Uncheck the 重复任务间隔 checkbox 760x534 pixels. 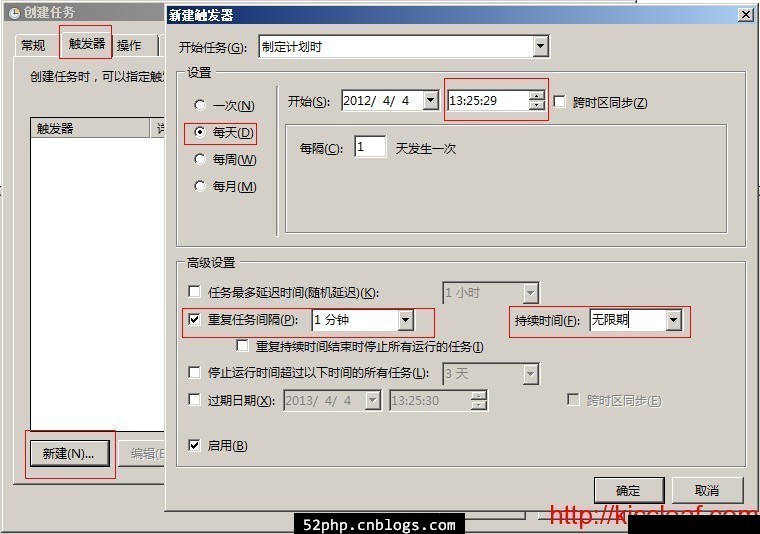point(195,320)
